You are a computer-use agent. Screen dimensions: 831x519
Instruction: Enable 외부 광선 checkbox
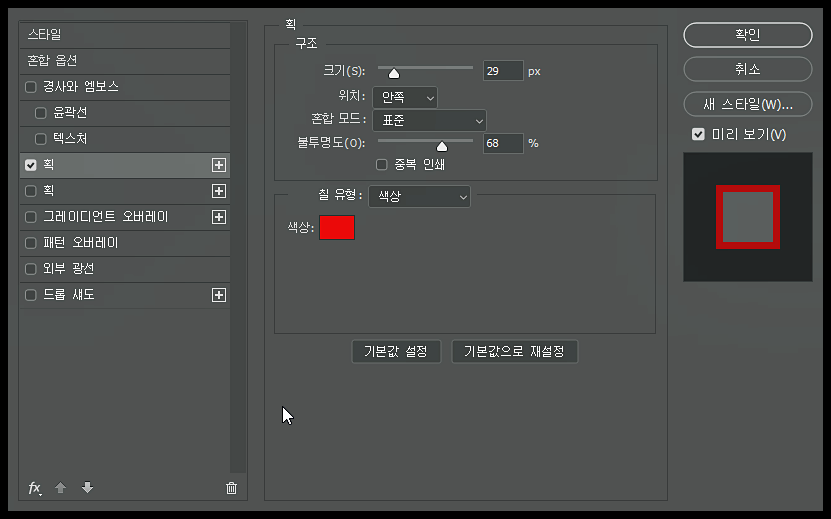(x=31, y=269)
